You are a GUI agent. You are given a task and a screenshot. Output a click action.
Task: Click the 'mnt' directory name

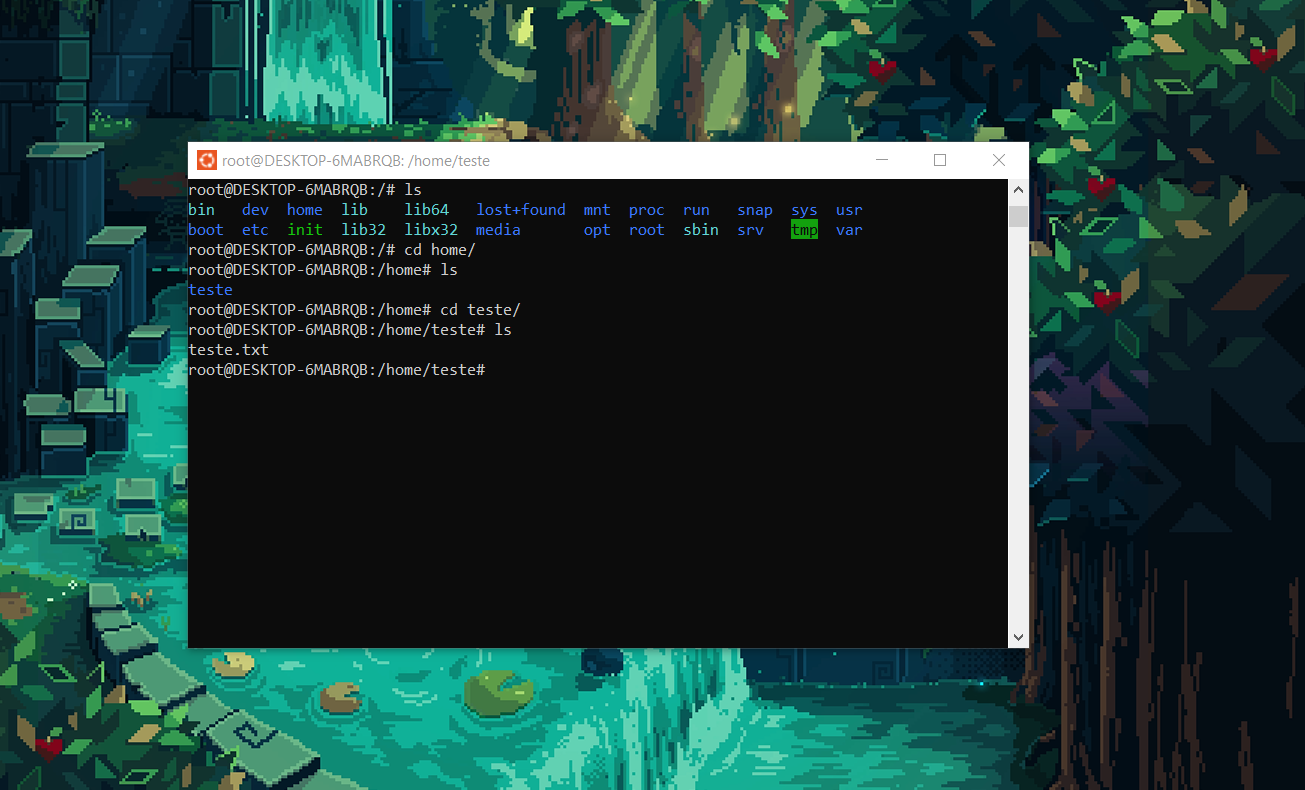597,210
